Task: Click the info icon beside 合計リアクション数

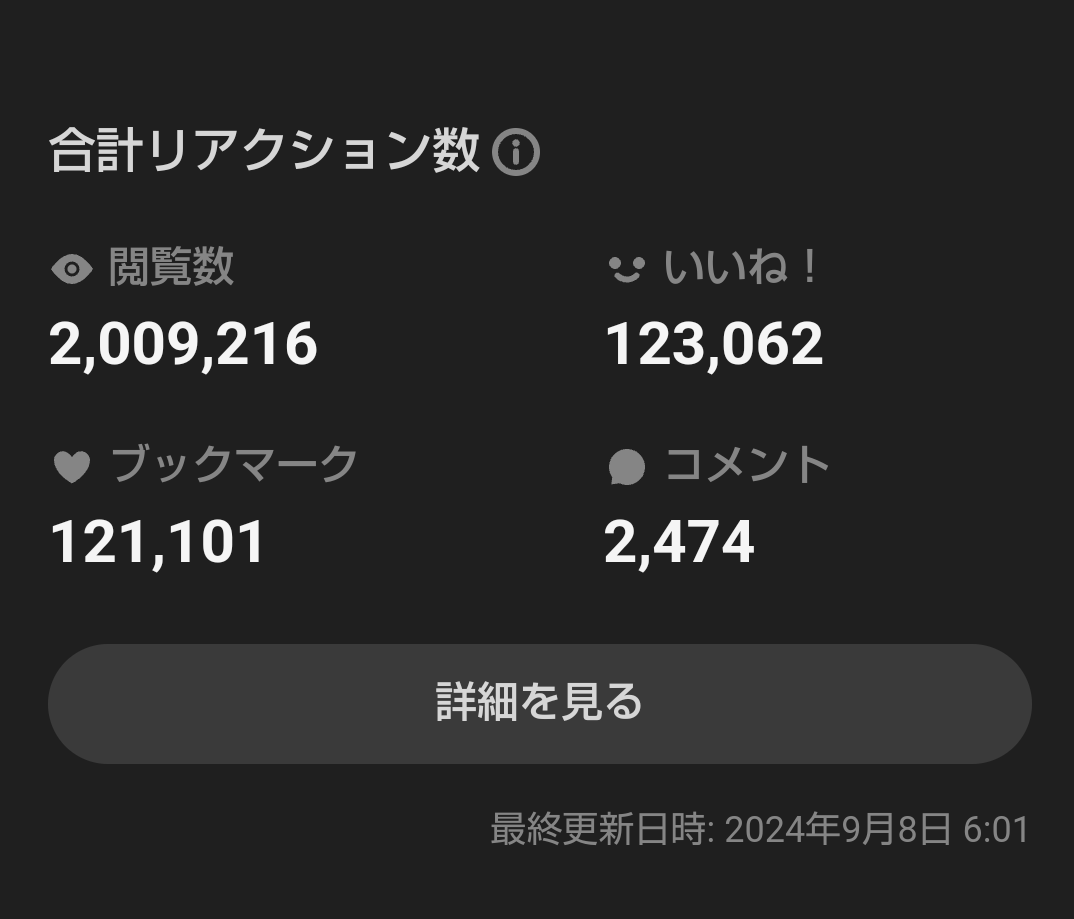Action: coord(516,153)
